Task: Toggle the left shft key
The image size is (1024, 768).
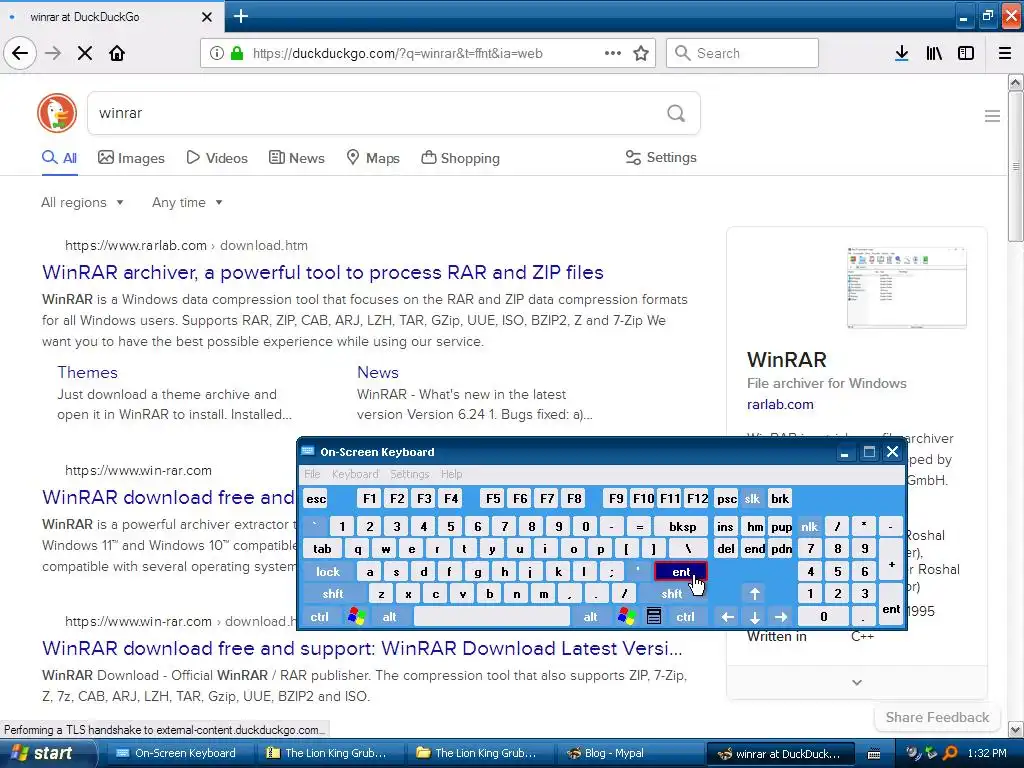Action: [332, 594]
